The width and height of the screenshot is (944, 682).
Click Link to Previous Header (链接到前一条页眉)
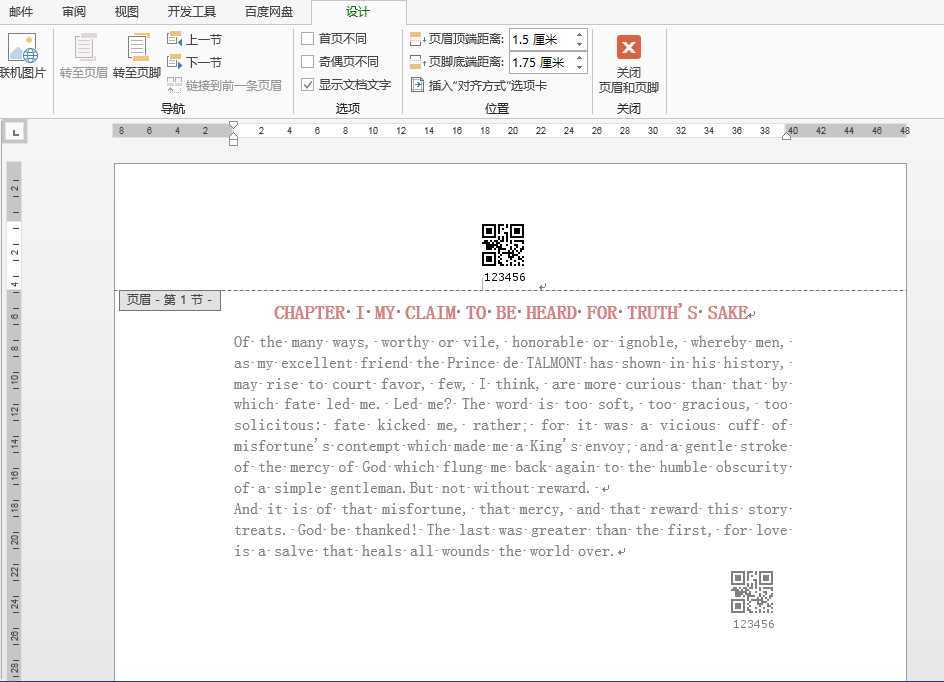coord(225,85)
